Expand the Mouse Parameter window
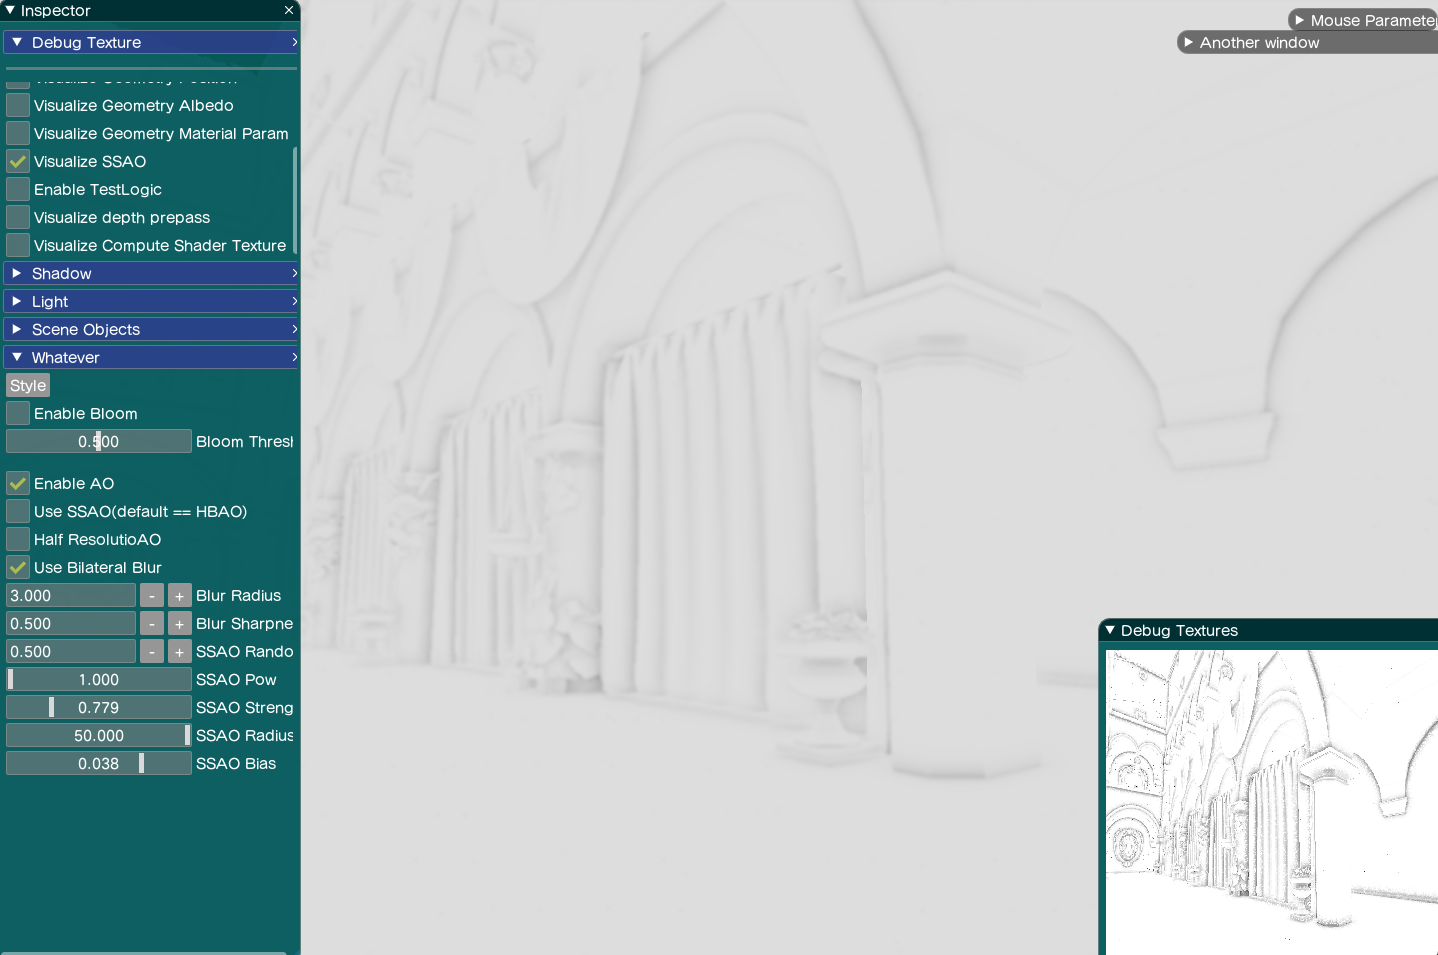The height and width of the screenshot is (955, 1438). click(1299, 20)
